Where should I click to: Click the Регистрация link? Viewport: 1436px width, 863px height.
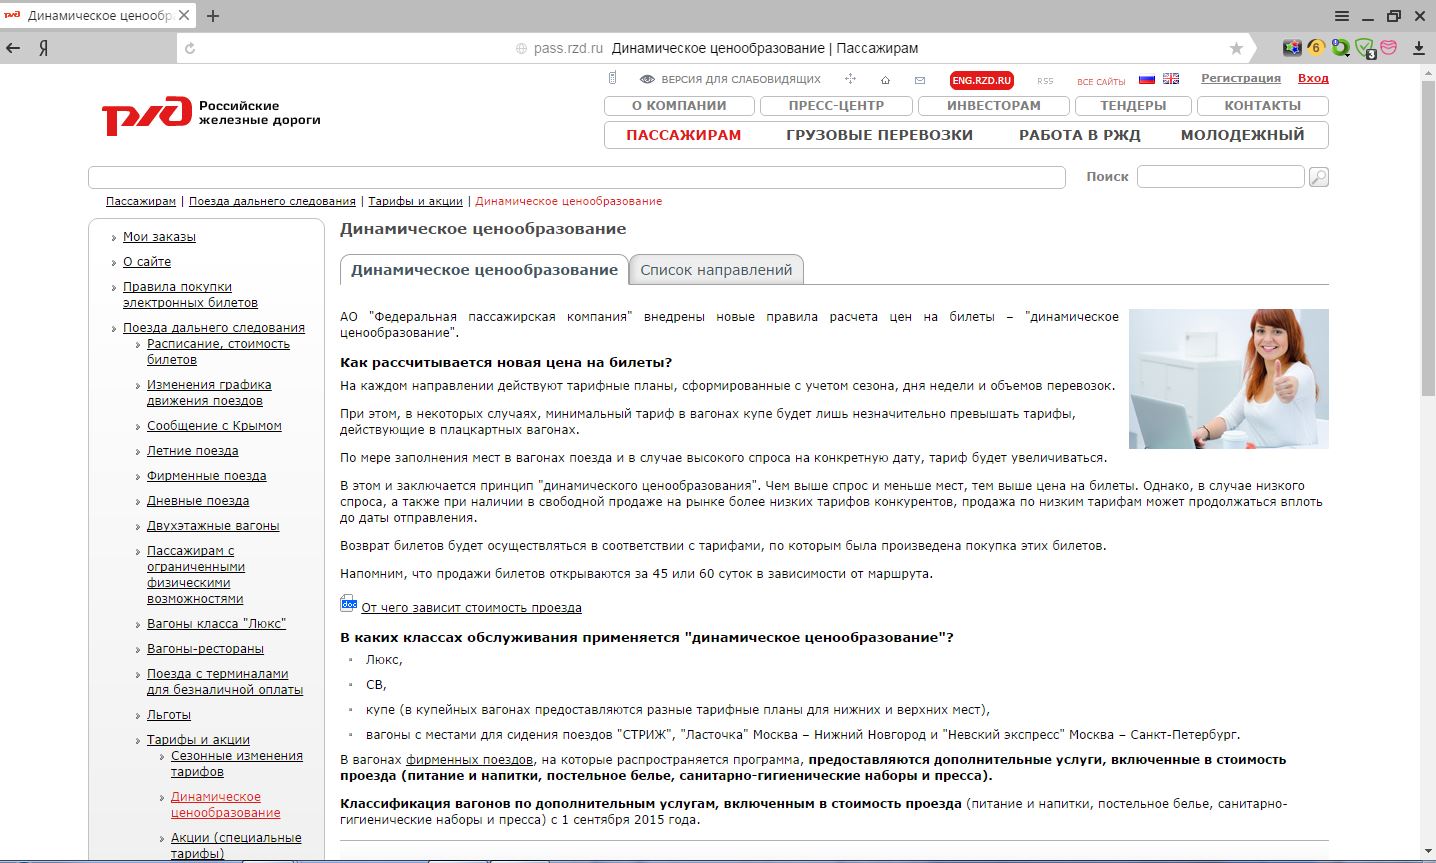1241,78
